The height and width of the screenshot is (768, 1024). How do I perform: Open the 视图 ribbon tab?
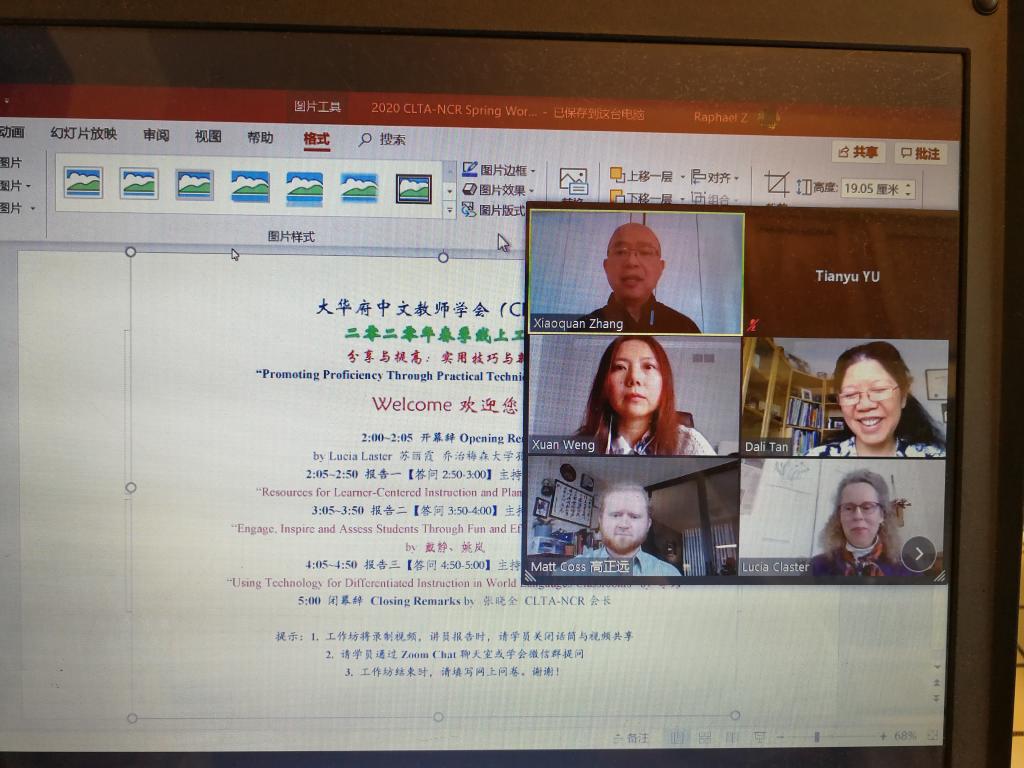208,137
